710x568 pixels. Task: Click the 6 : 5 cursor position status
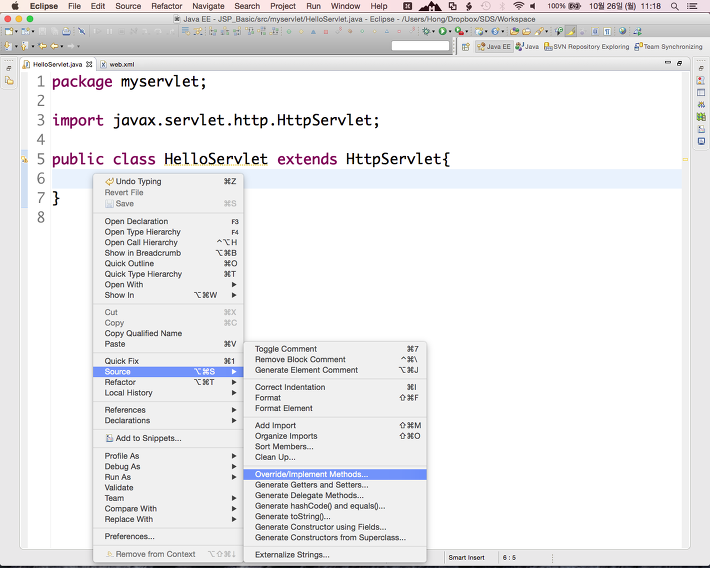509,558
